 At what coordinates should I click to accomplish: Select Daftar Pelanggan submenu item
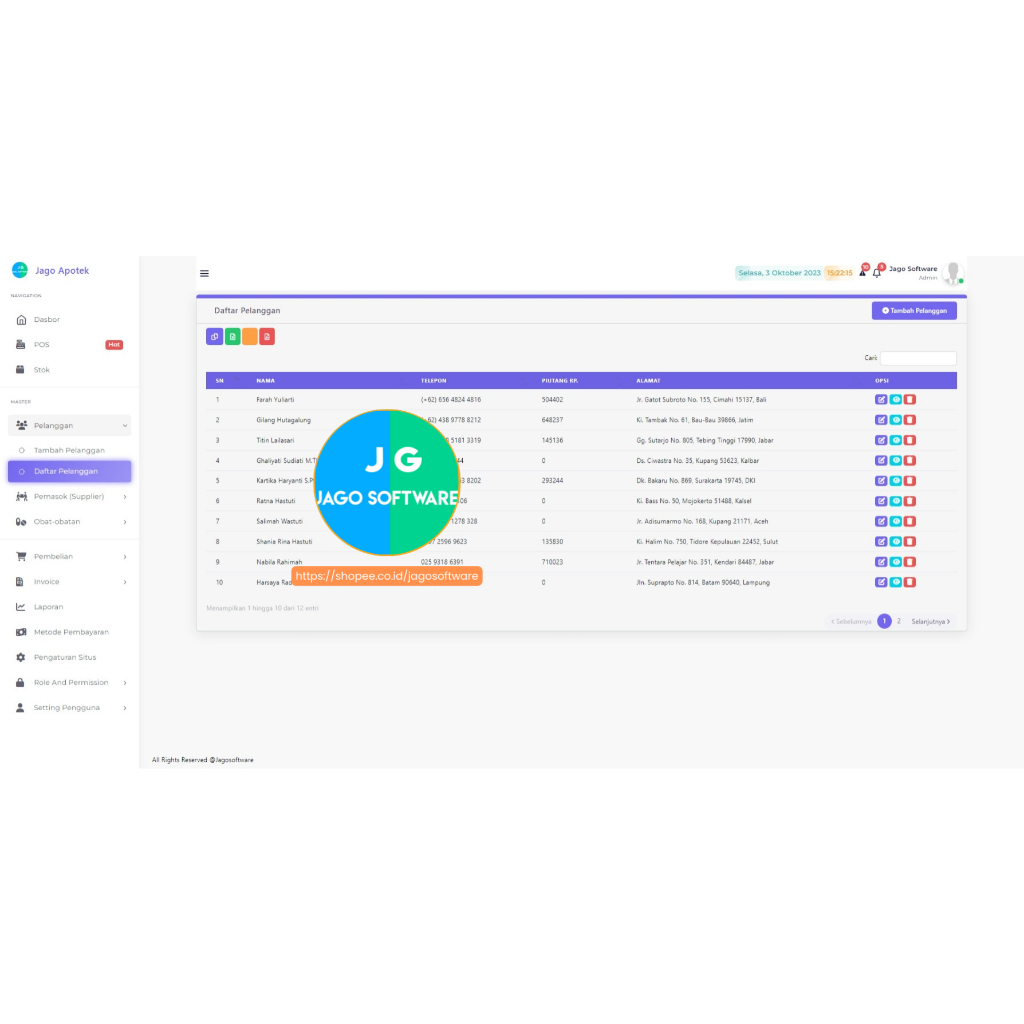tap(70, 472)
